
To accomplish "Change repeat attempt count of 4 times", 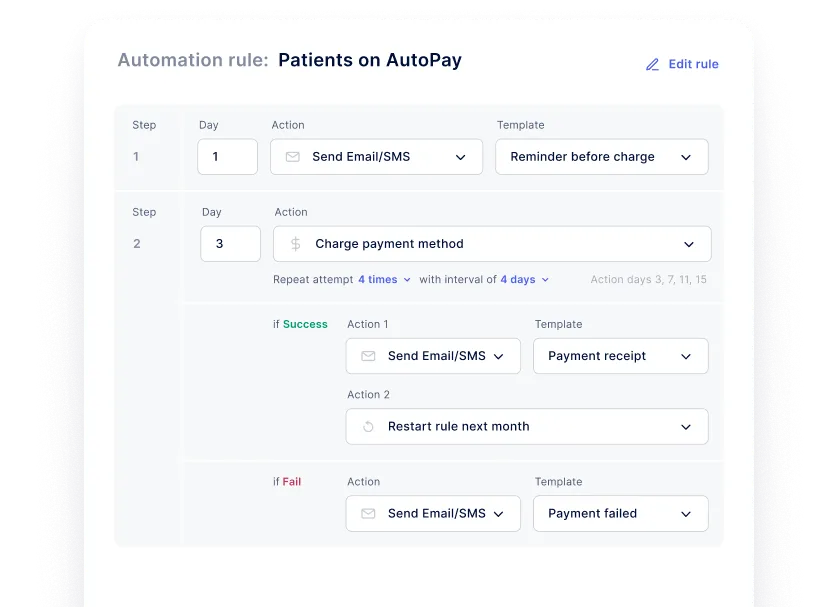I will pos(384,279).
